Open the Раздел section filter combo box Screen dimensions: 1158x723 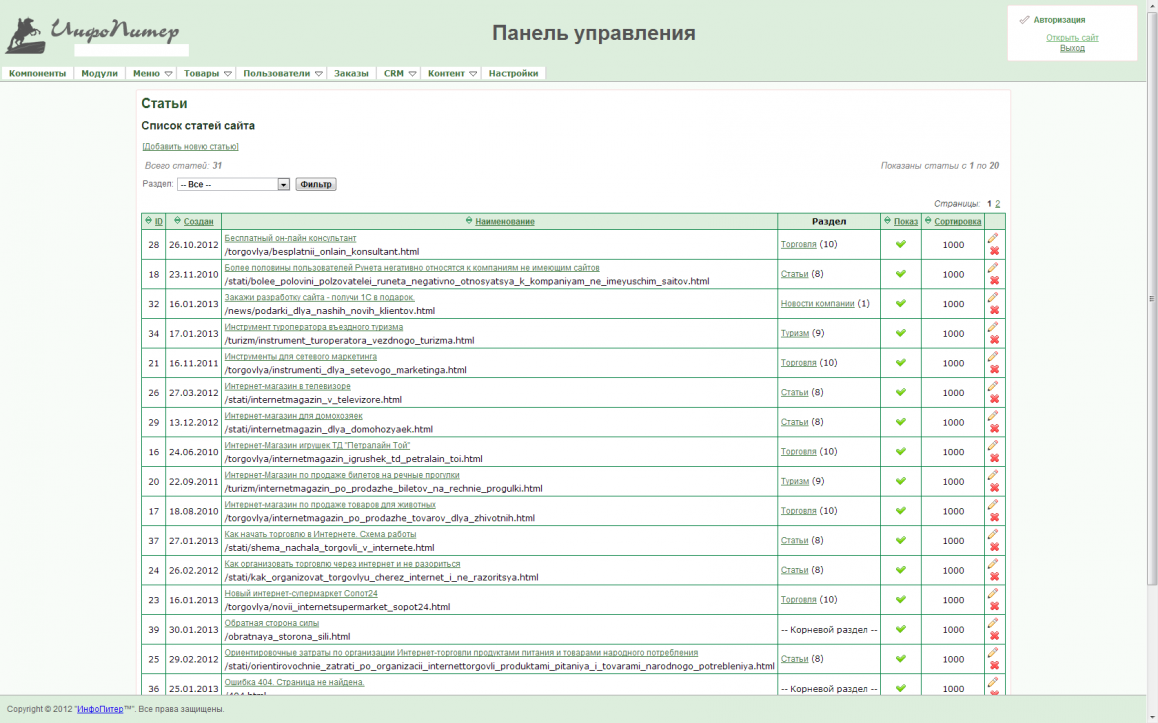233,185
